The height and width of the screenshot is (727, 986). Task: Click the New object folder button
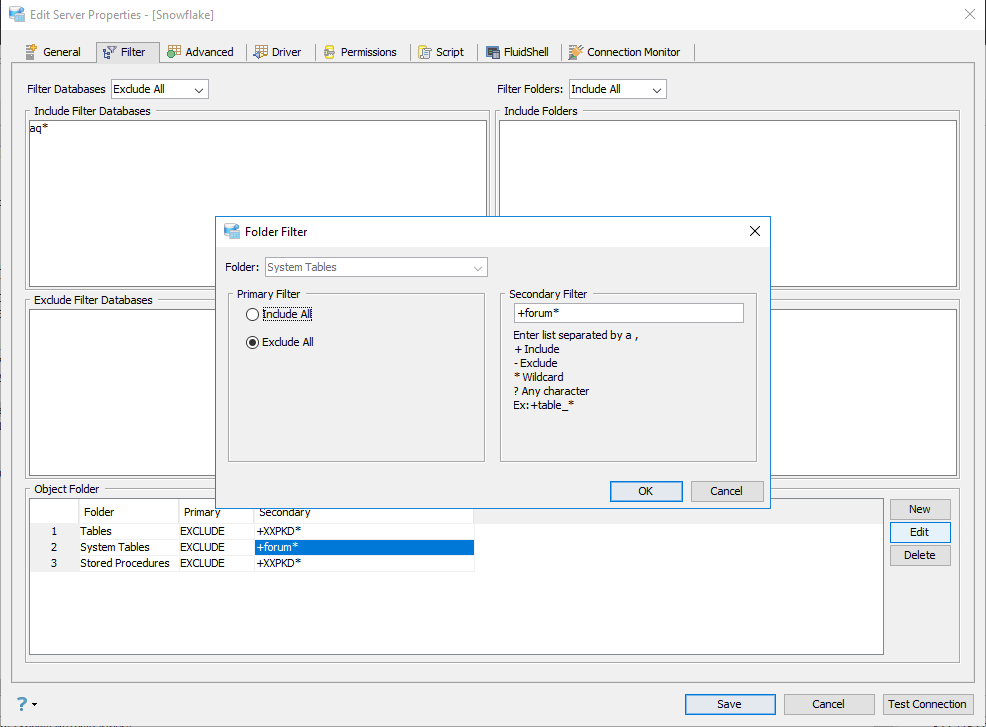(919, 509)
